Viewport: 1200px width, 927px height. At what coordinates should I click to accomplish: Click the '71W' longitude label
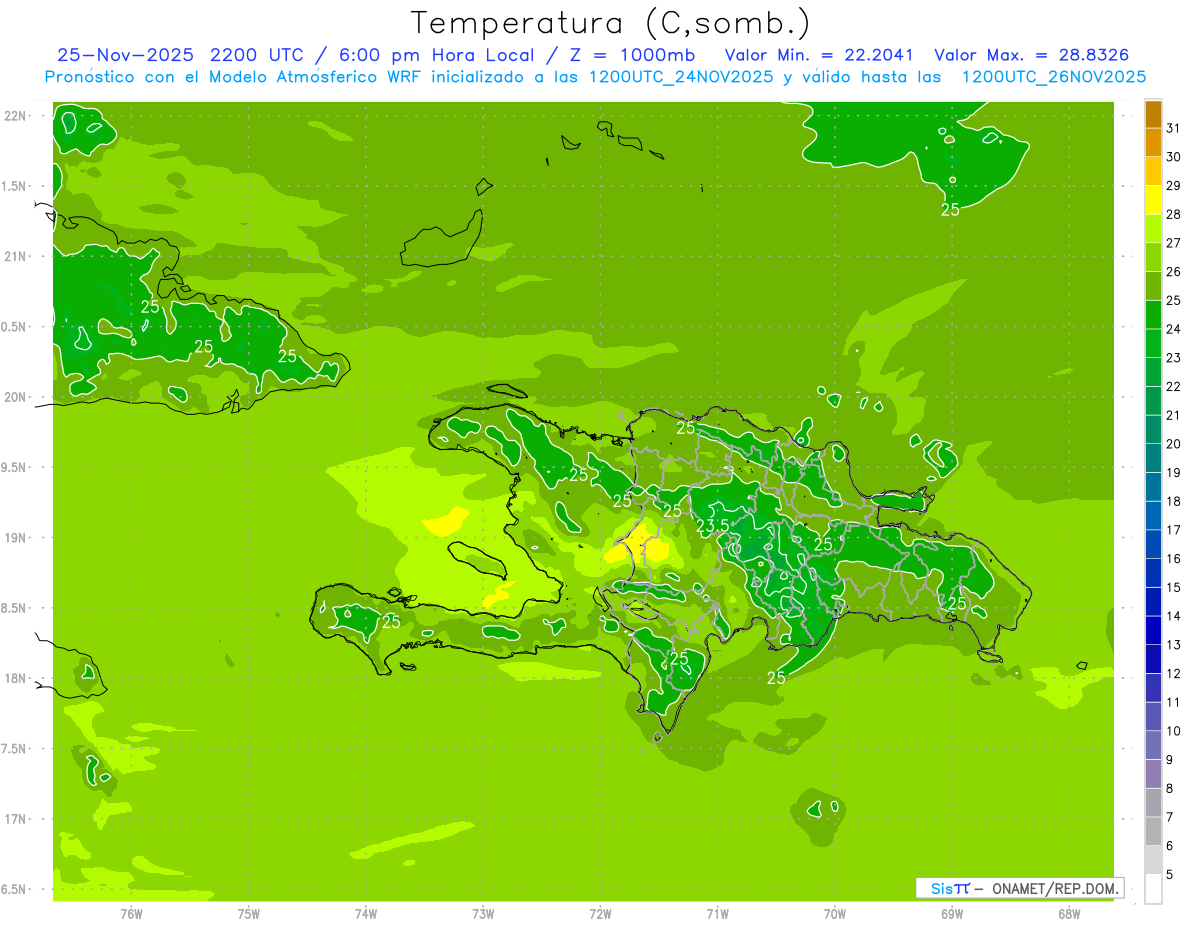pos(717,913)
